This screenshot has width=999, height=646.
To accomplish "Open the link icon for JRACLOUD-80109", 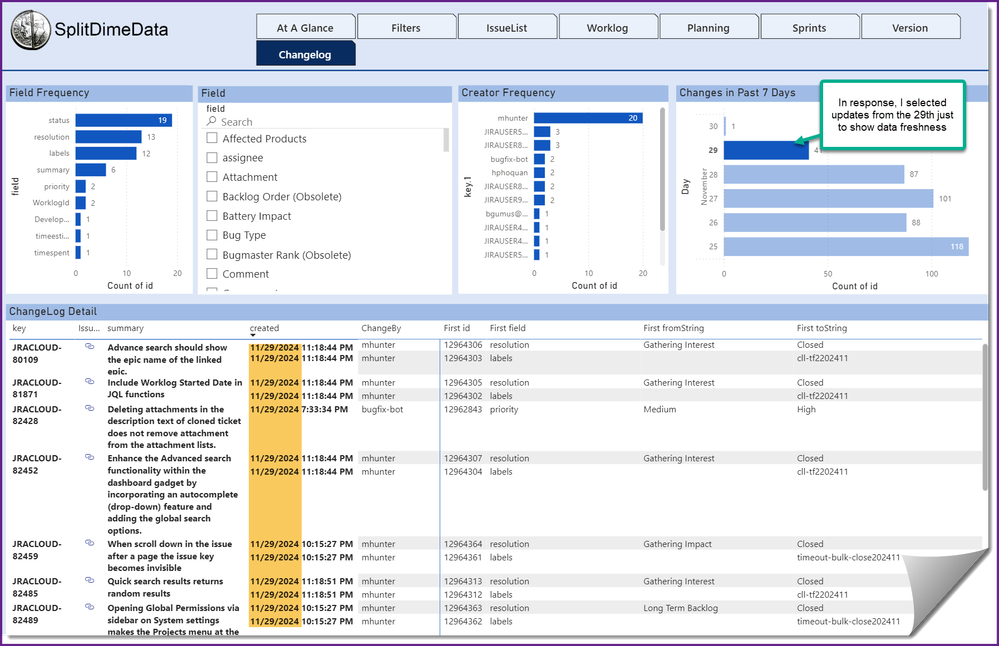I will coord(89,346).
